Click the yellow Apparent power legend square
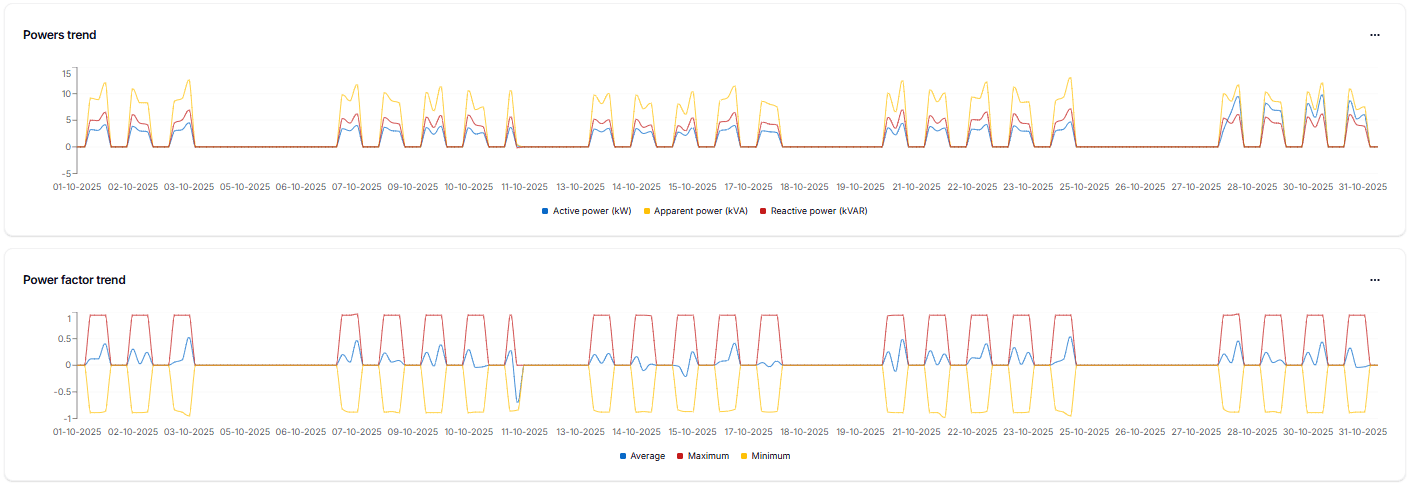 [646, 211]
